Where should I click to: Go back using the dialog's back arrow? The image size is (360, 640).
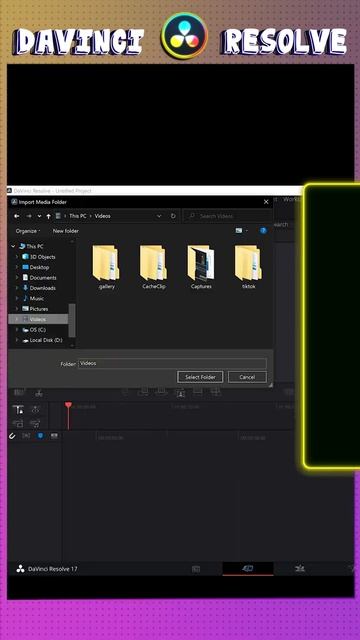pyautogui.click(x=16, y=216)
